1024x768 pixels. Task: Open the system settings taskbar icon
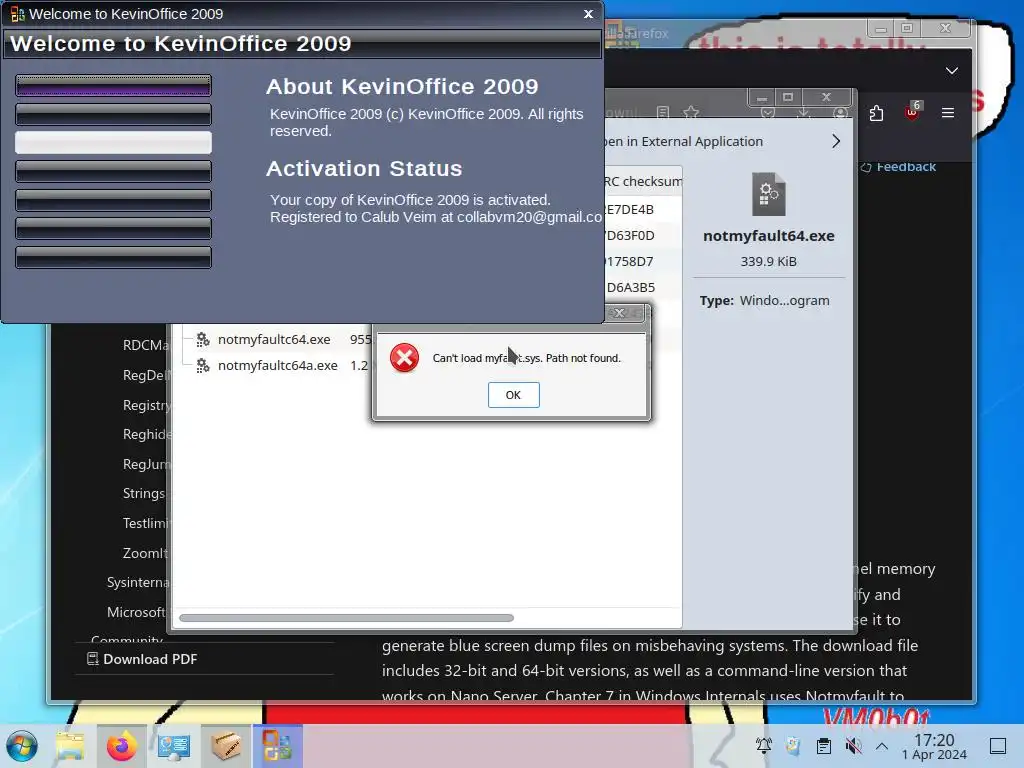[174, 746]
